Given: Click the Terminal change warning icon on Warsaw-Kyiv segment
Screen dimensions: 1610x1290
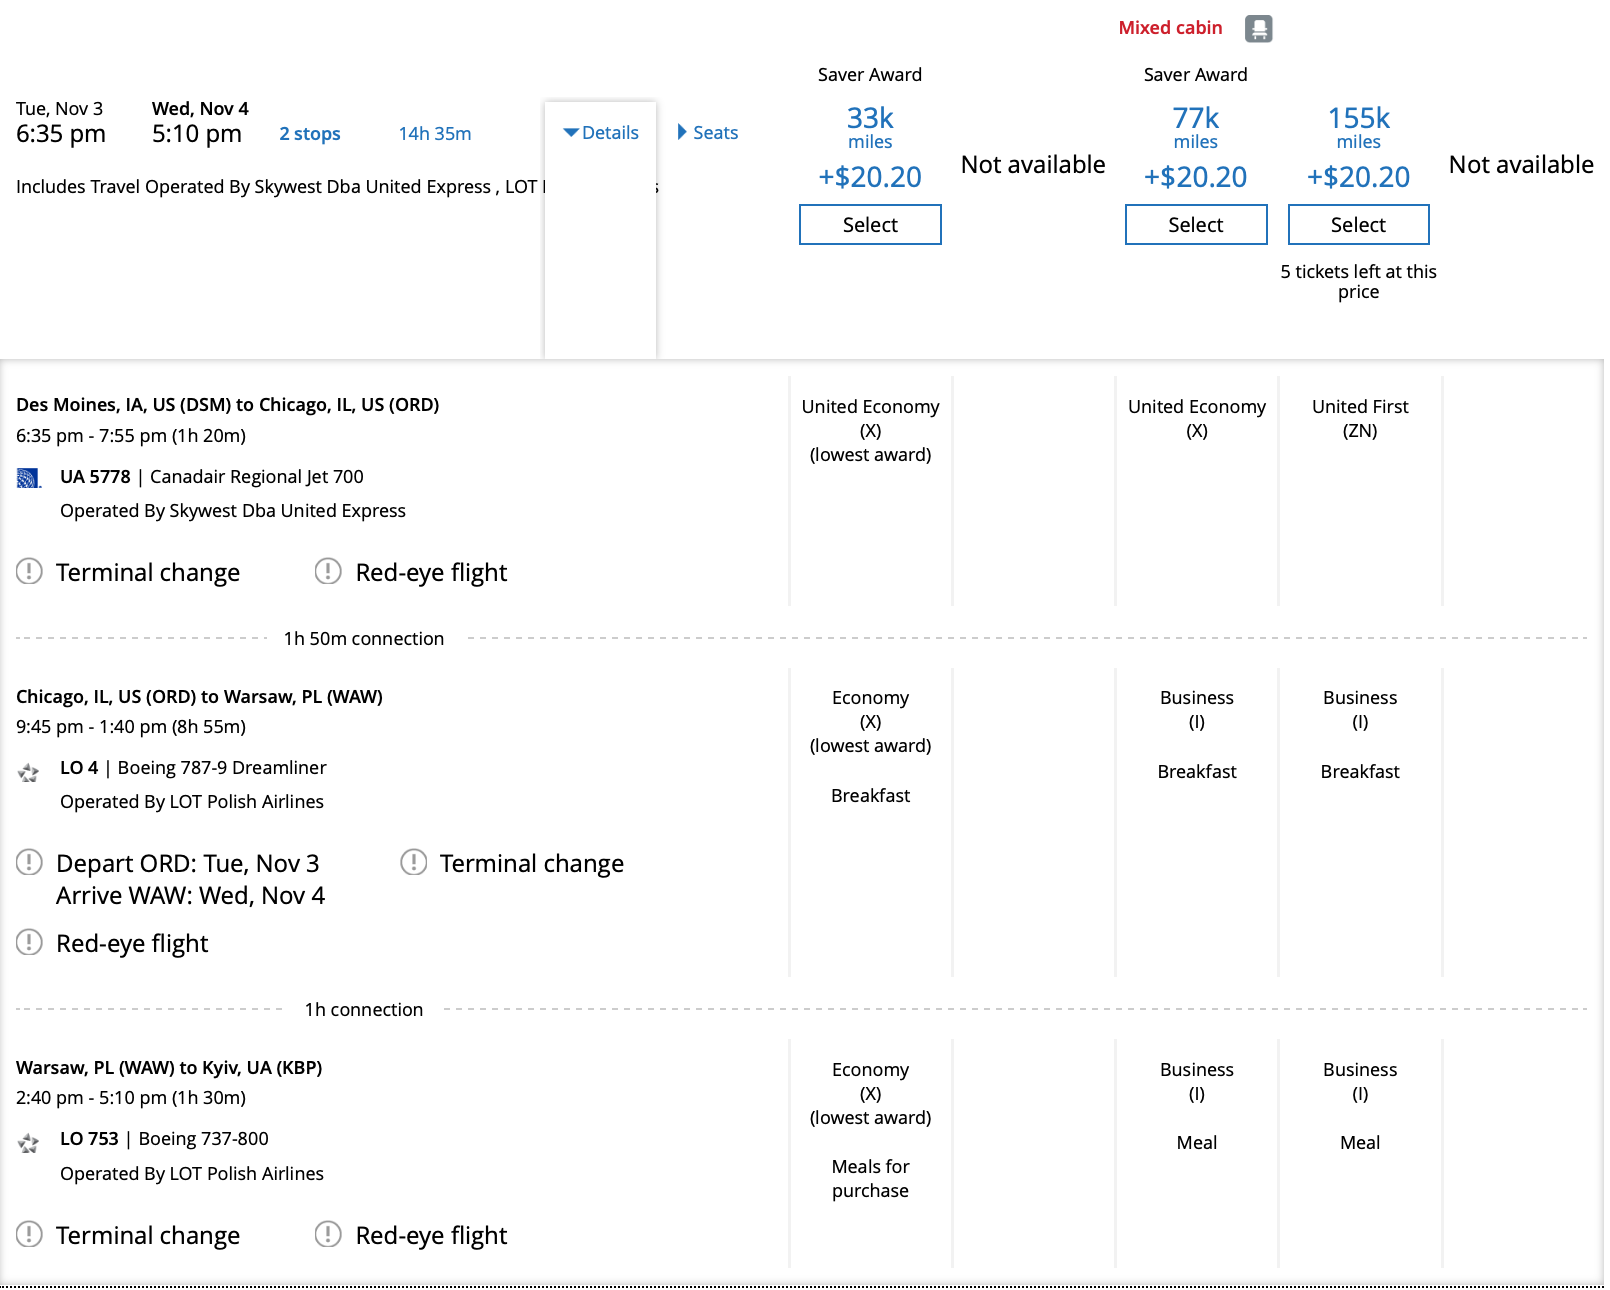Looking at the screenshot, I should [x=29, y=1235].
